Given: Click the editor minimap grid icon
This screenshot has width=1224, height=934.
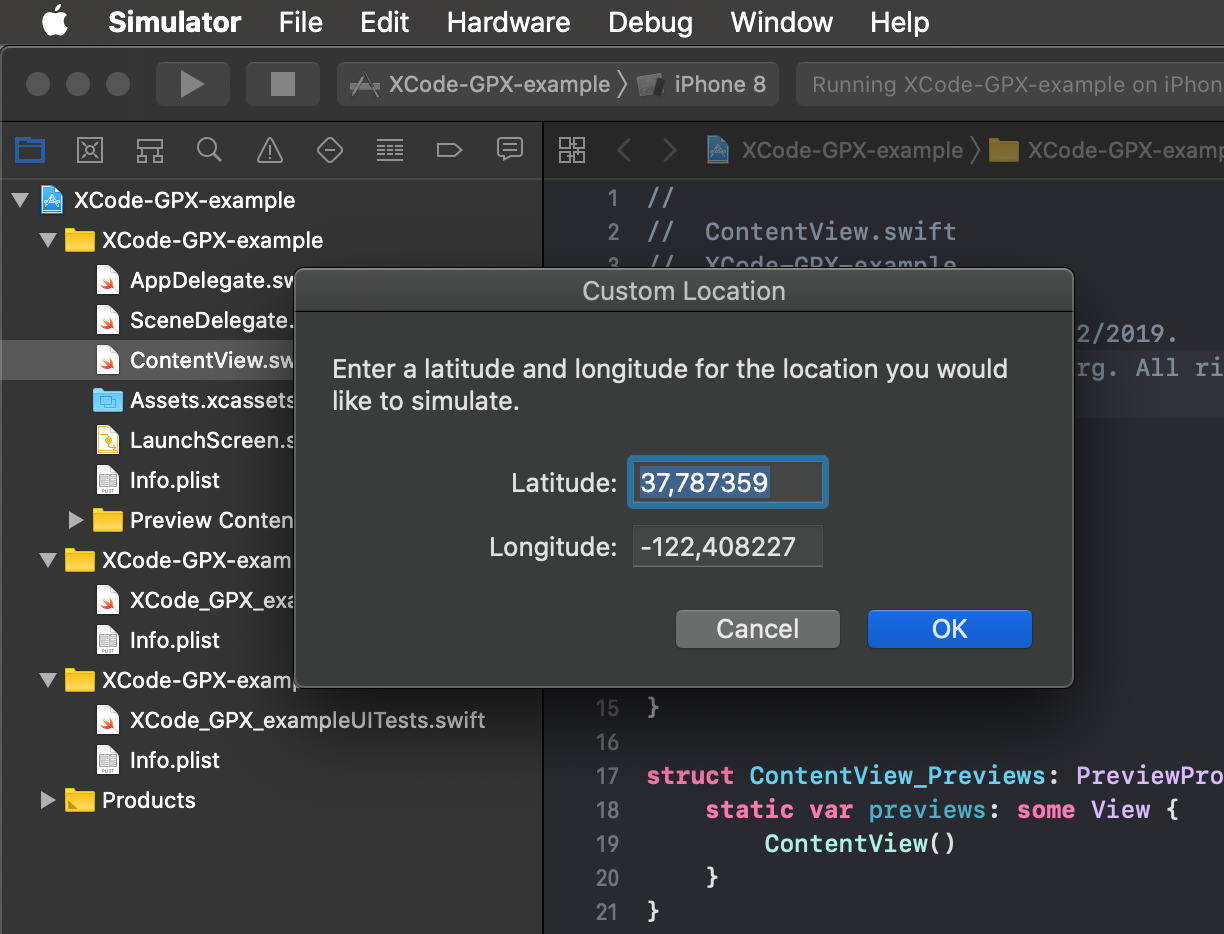Looking at the screenshot, I should click(572, 150).
